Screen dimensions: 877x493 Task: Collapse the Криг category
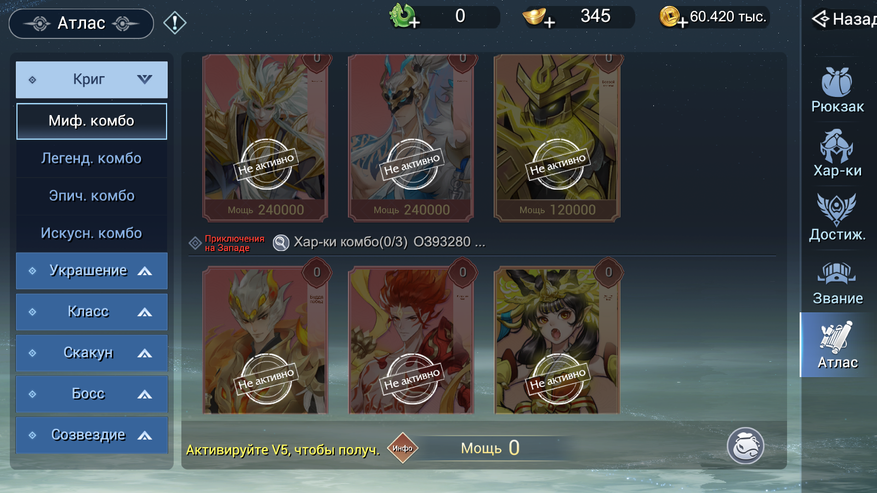click(92, 79)
